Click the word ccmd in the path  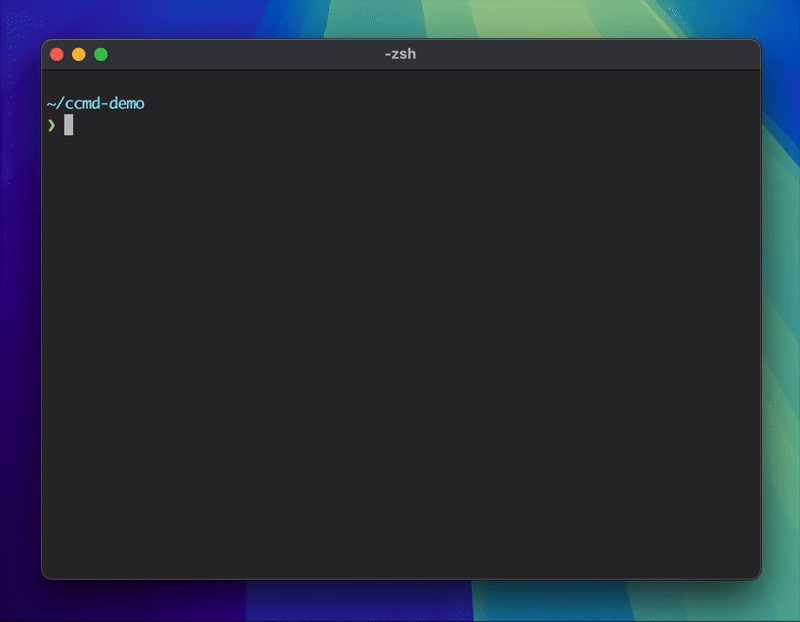click(x=82, y=104)
